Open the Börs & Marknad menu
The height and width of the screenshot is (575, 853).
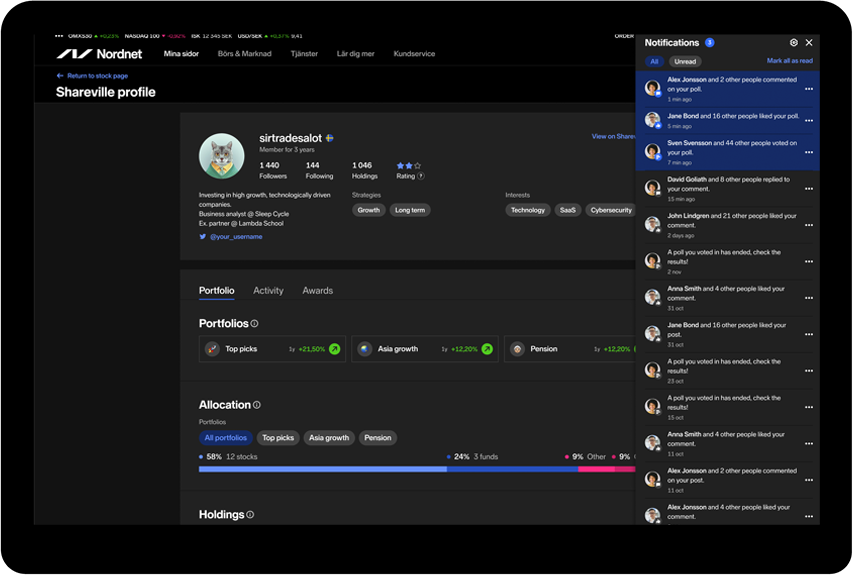[244, 54]
